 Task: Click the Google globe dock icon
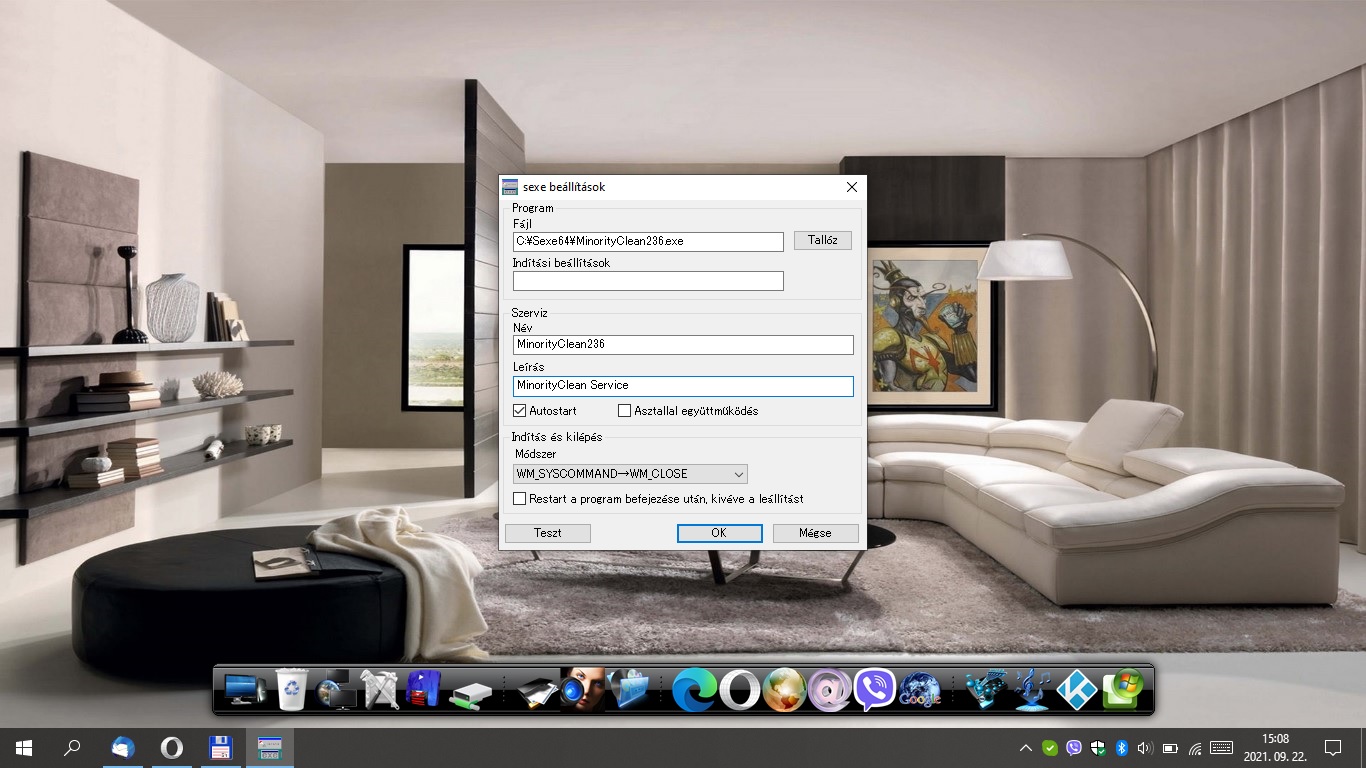[920, 690]
